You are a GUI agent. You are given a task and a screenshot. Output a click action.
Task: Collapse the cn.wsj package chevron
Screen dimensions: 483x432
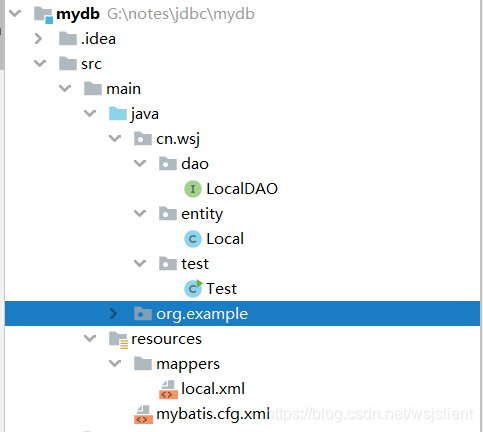pos(115,139)
